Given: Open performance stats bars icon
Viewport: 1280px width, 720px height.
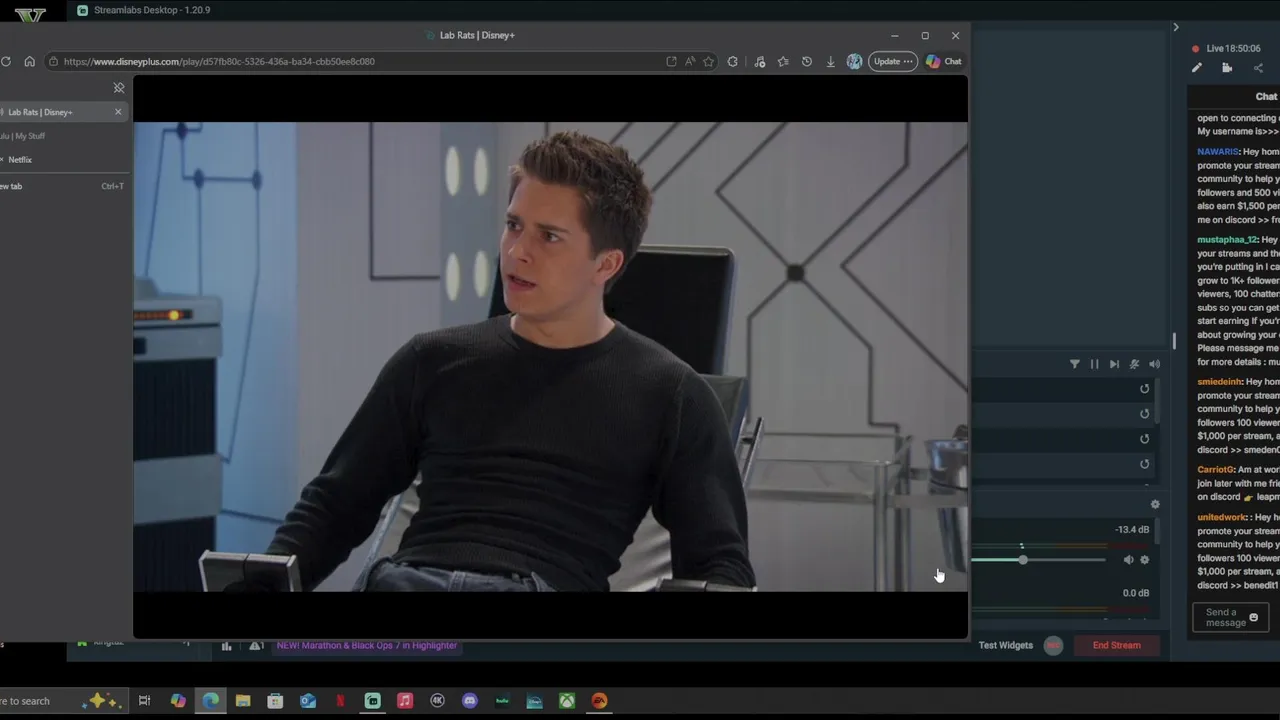Looking at the screenshot, I should point(226,646).
